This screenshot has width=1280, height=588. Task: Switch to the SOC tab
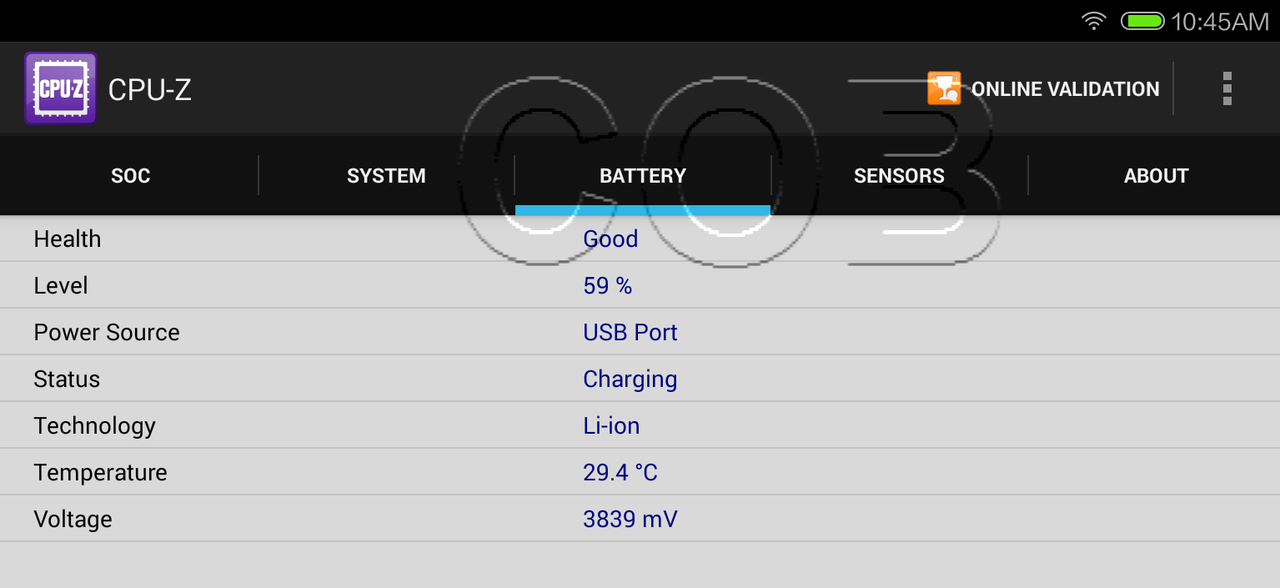[130, 176]
